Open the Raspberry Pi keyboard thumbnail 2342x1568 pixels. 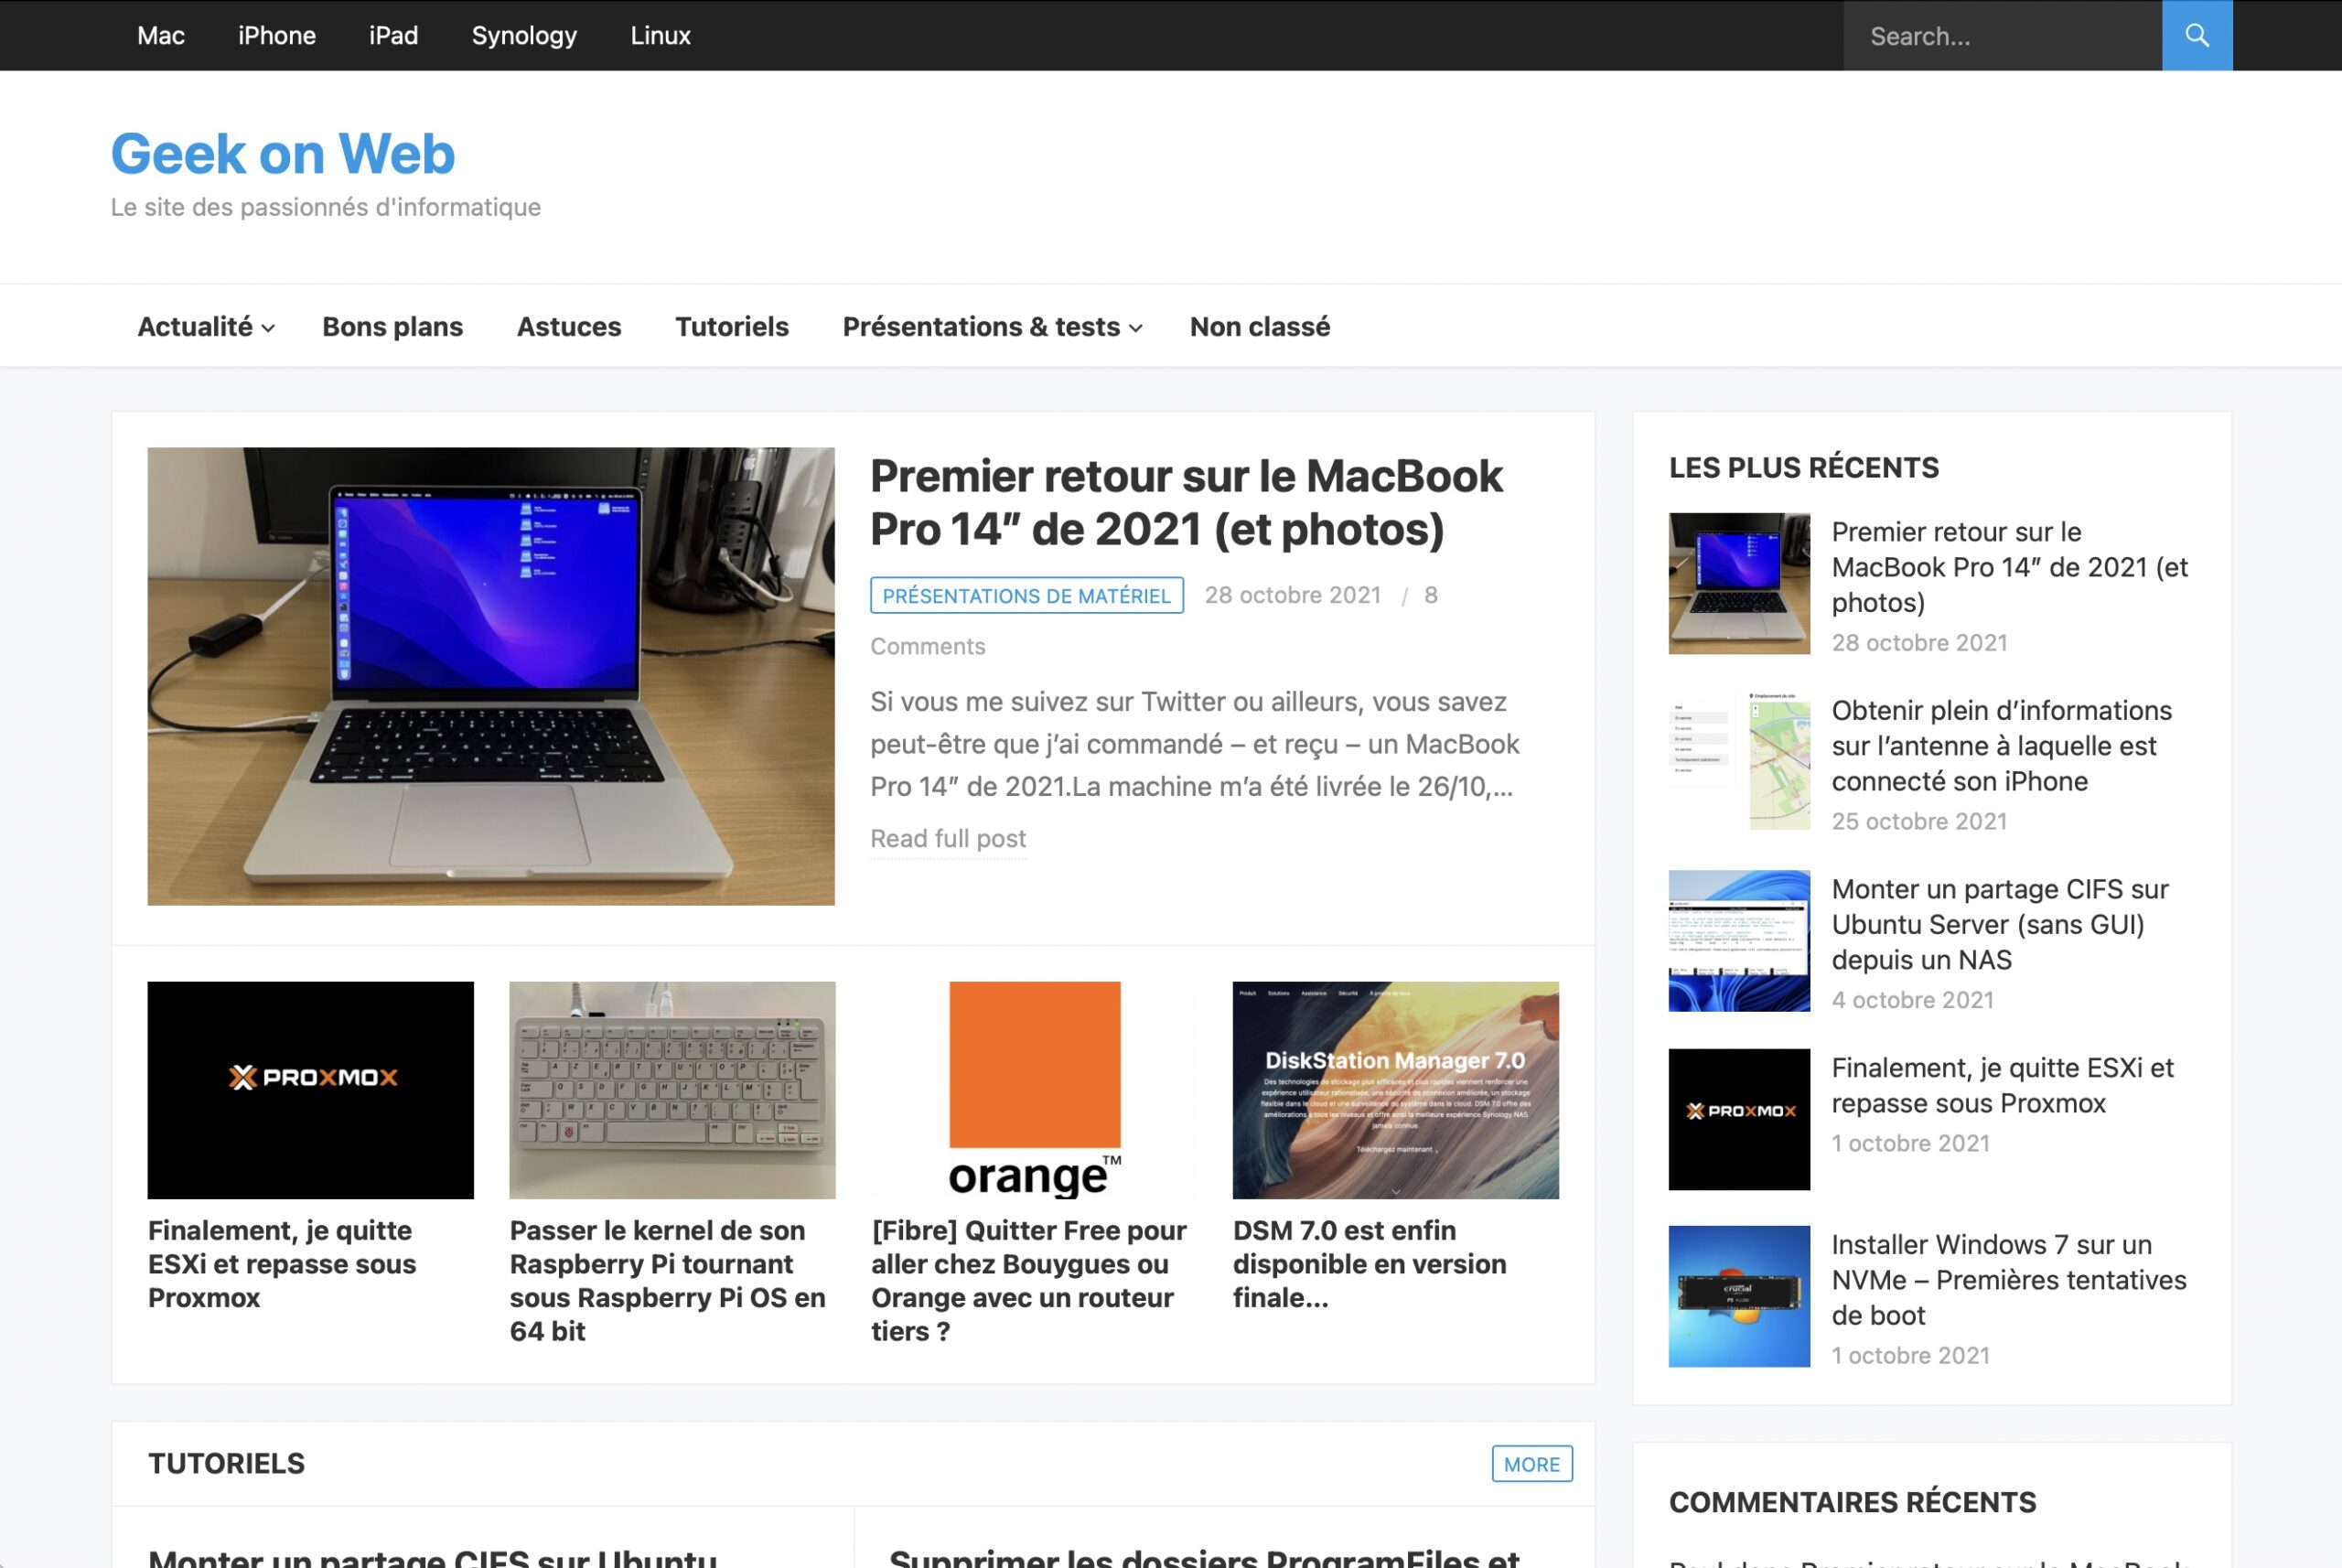tap(672, 1090)
